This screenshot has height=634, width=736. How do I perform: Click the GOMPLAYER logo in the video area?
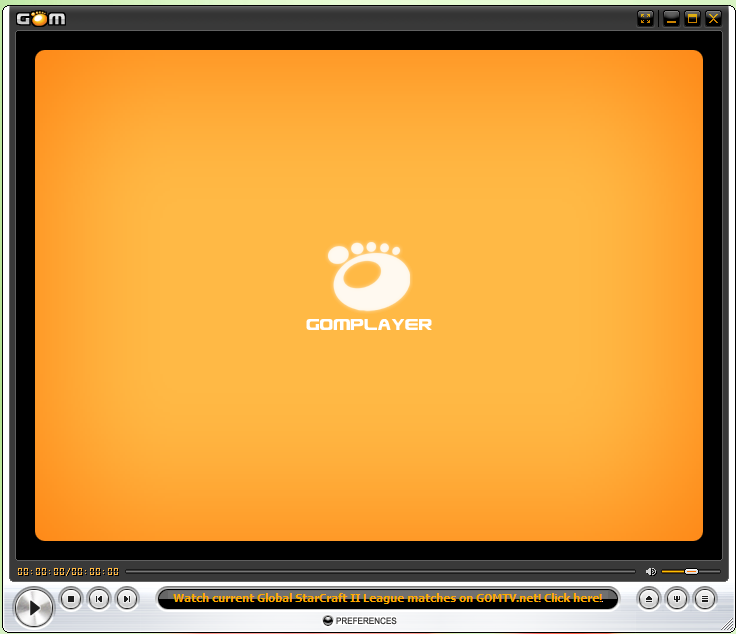click(369, 286)
